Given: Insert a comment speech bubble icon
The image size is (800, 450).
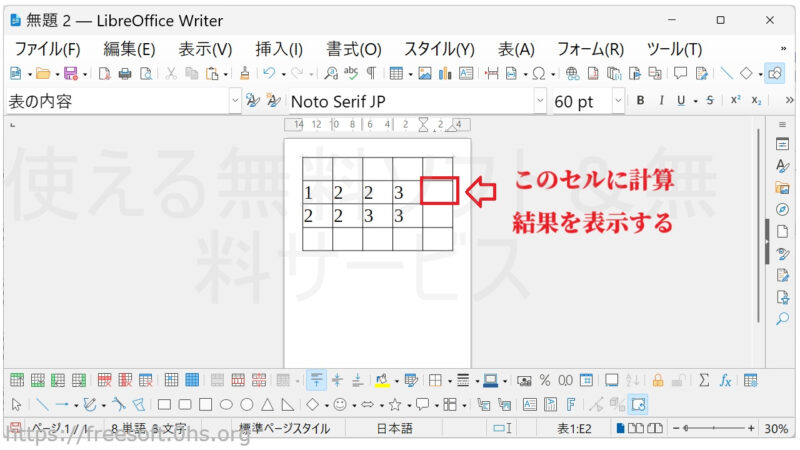Looking at the screenshot, I should pyautogui.click(x=680, y=73).
